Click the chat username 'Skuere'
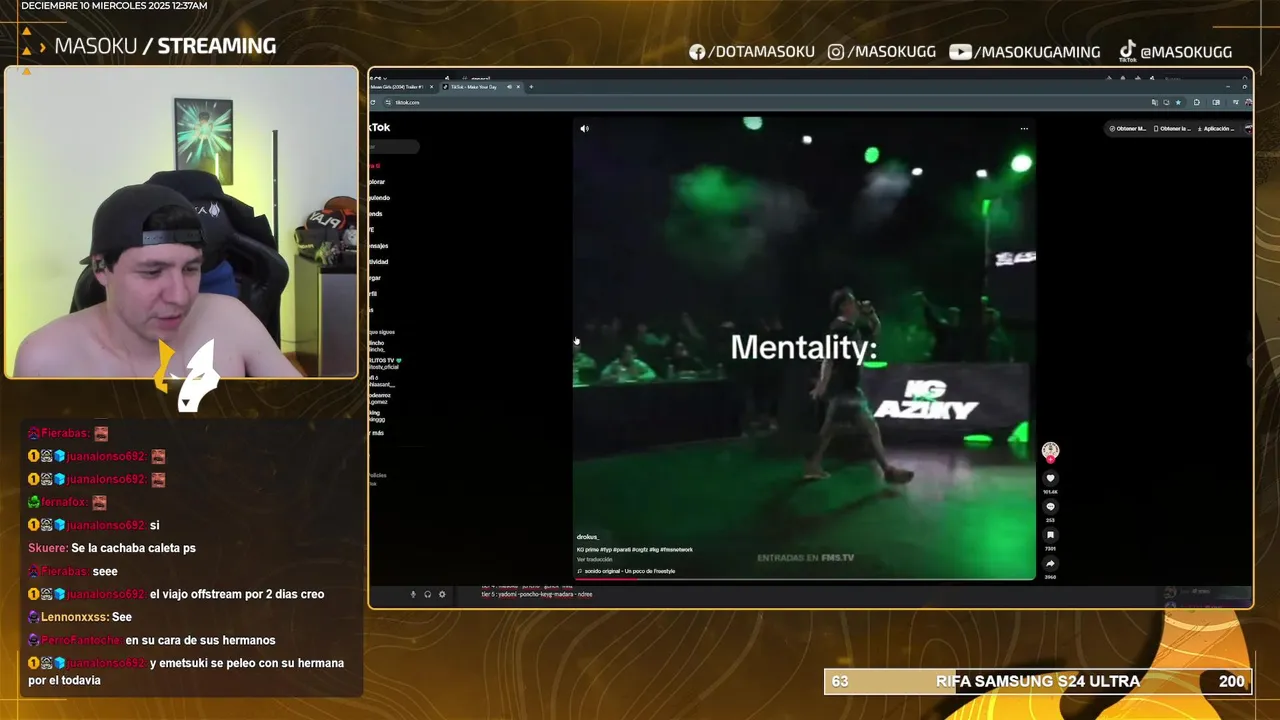 point(48,548)
